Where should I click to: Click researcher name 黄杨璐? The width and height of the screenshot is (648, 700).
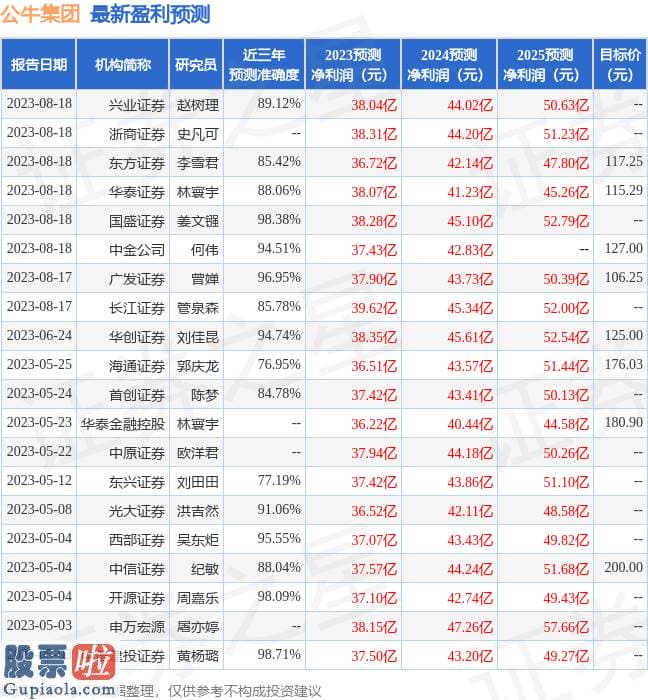click(x=198, y=656)
